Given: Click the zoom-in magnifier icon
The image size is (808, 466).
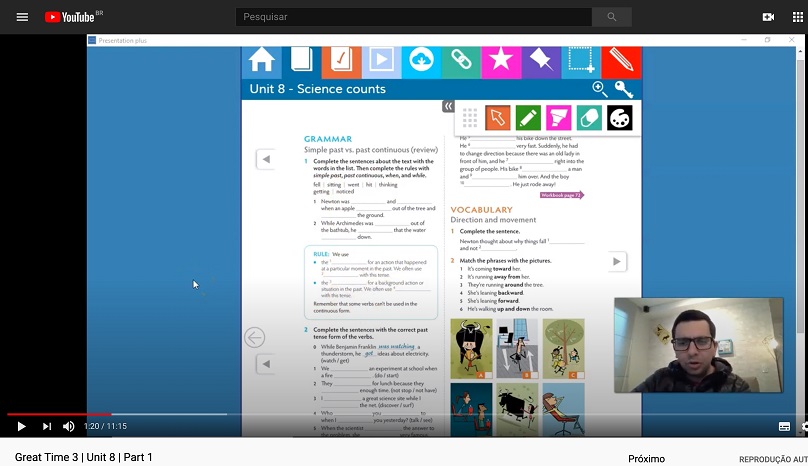Looking at the screenshot, I should coord(600,89).
